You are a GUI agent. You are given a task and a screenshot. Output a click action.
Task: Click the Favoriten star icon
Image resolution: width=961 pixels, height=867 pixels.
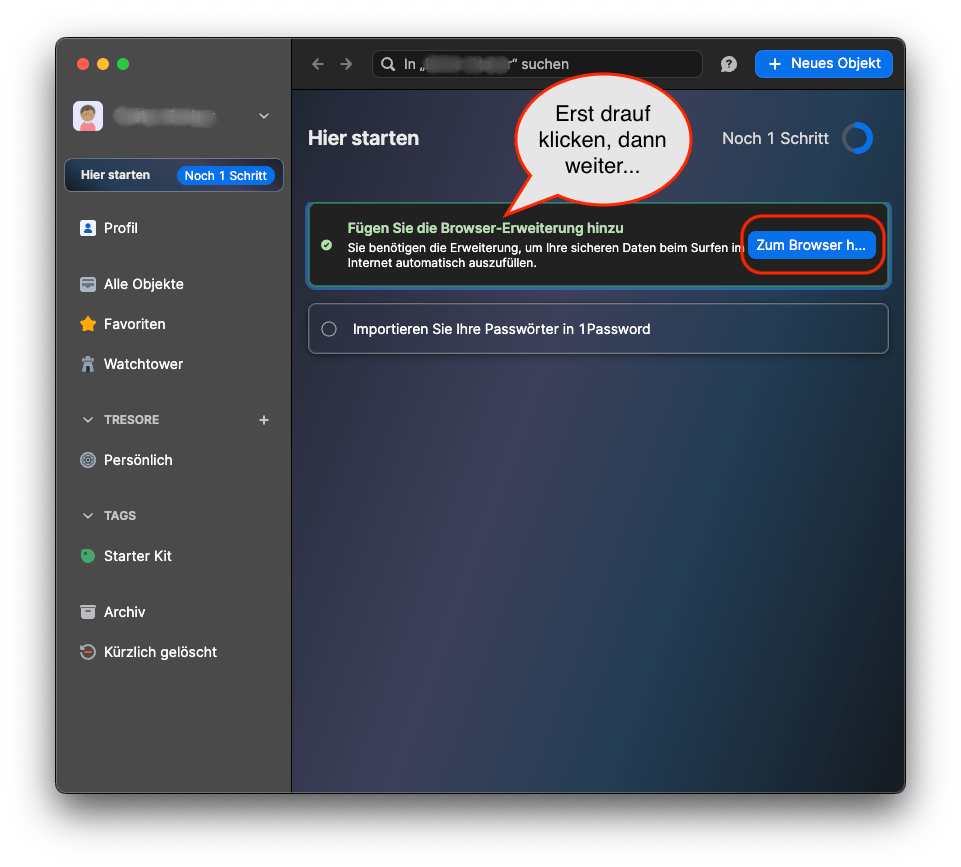(88, 324)
